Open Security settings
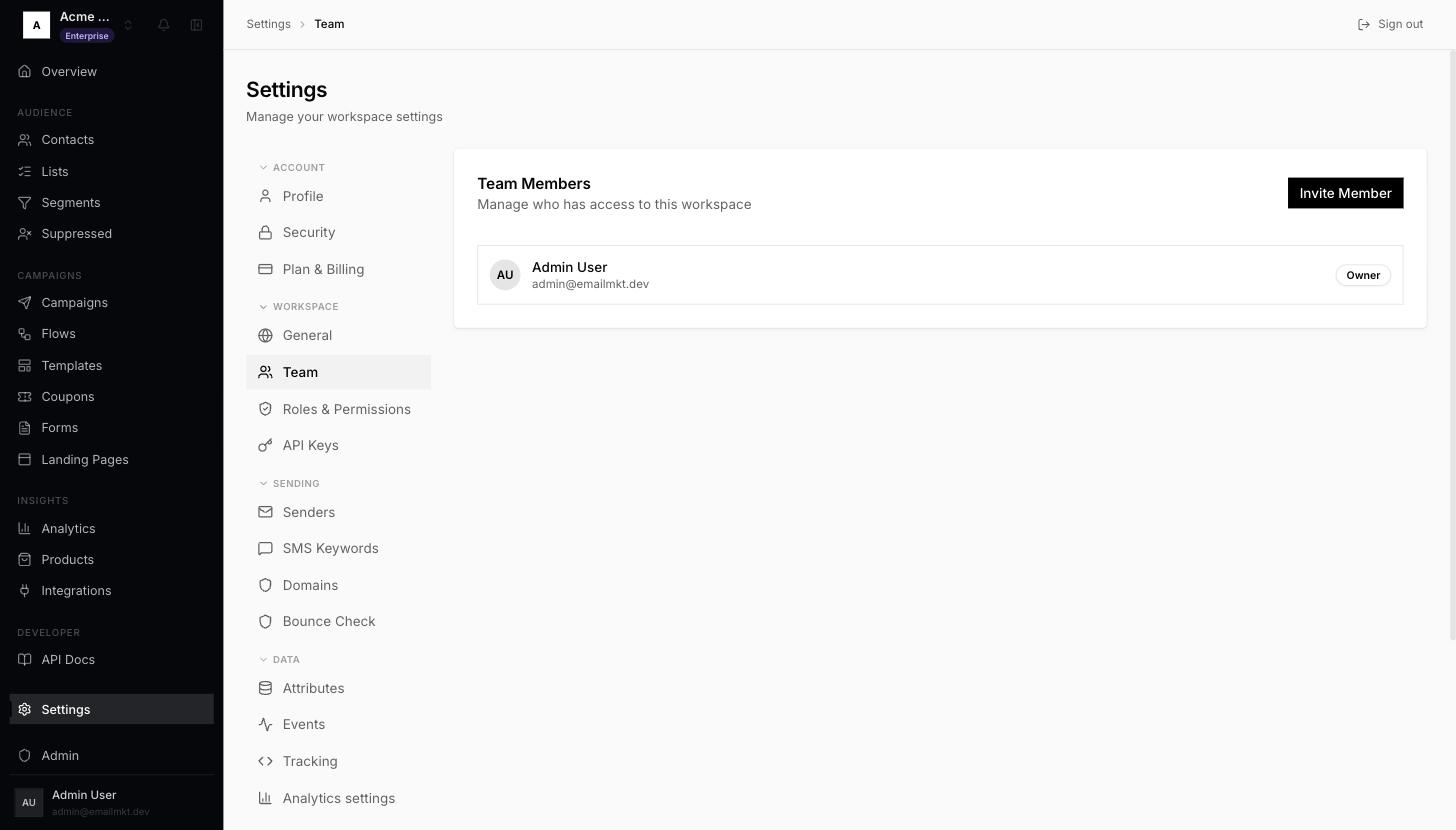This screenshot has width=1456, height=830. point(339,233)
